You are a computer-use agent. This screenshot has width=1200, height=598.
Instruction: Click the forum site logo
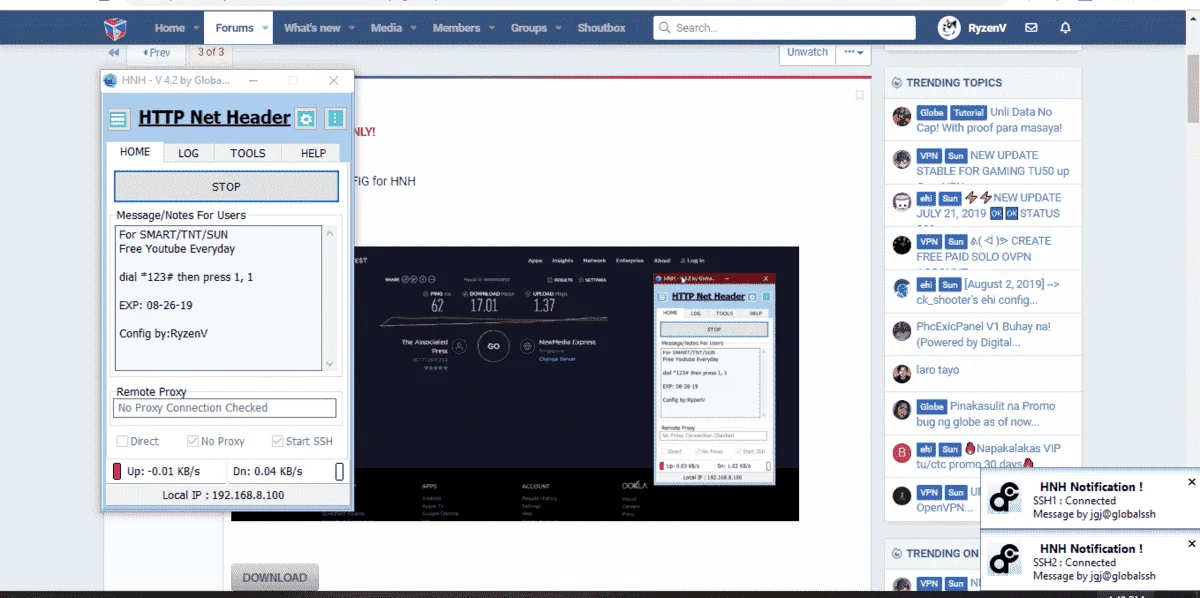coord(116,28)
